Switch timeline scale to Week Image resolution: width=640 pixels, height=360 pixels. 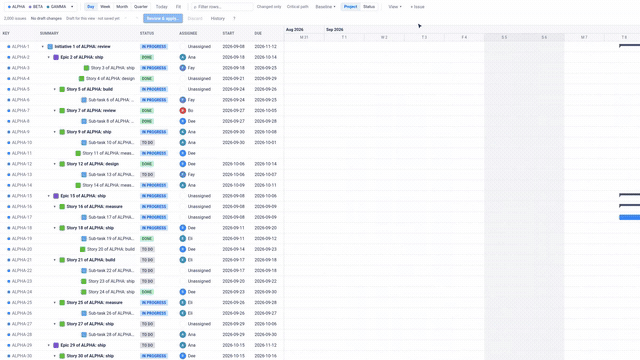105,7
